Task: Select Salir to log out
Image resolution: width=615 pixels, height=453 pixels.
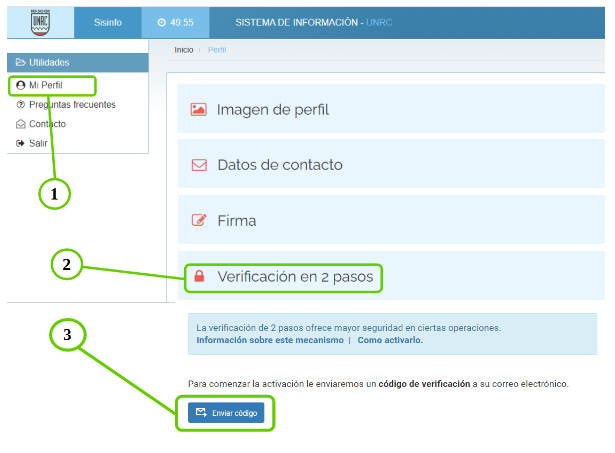Action: (x=38, y=143)
